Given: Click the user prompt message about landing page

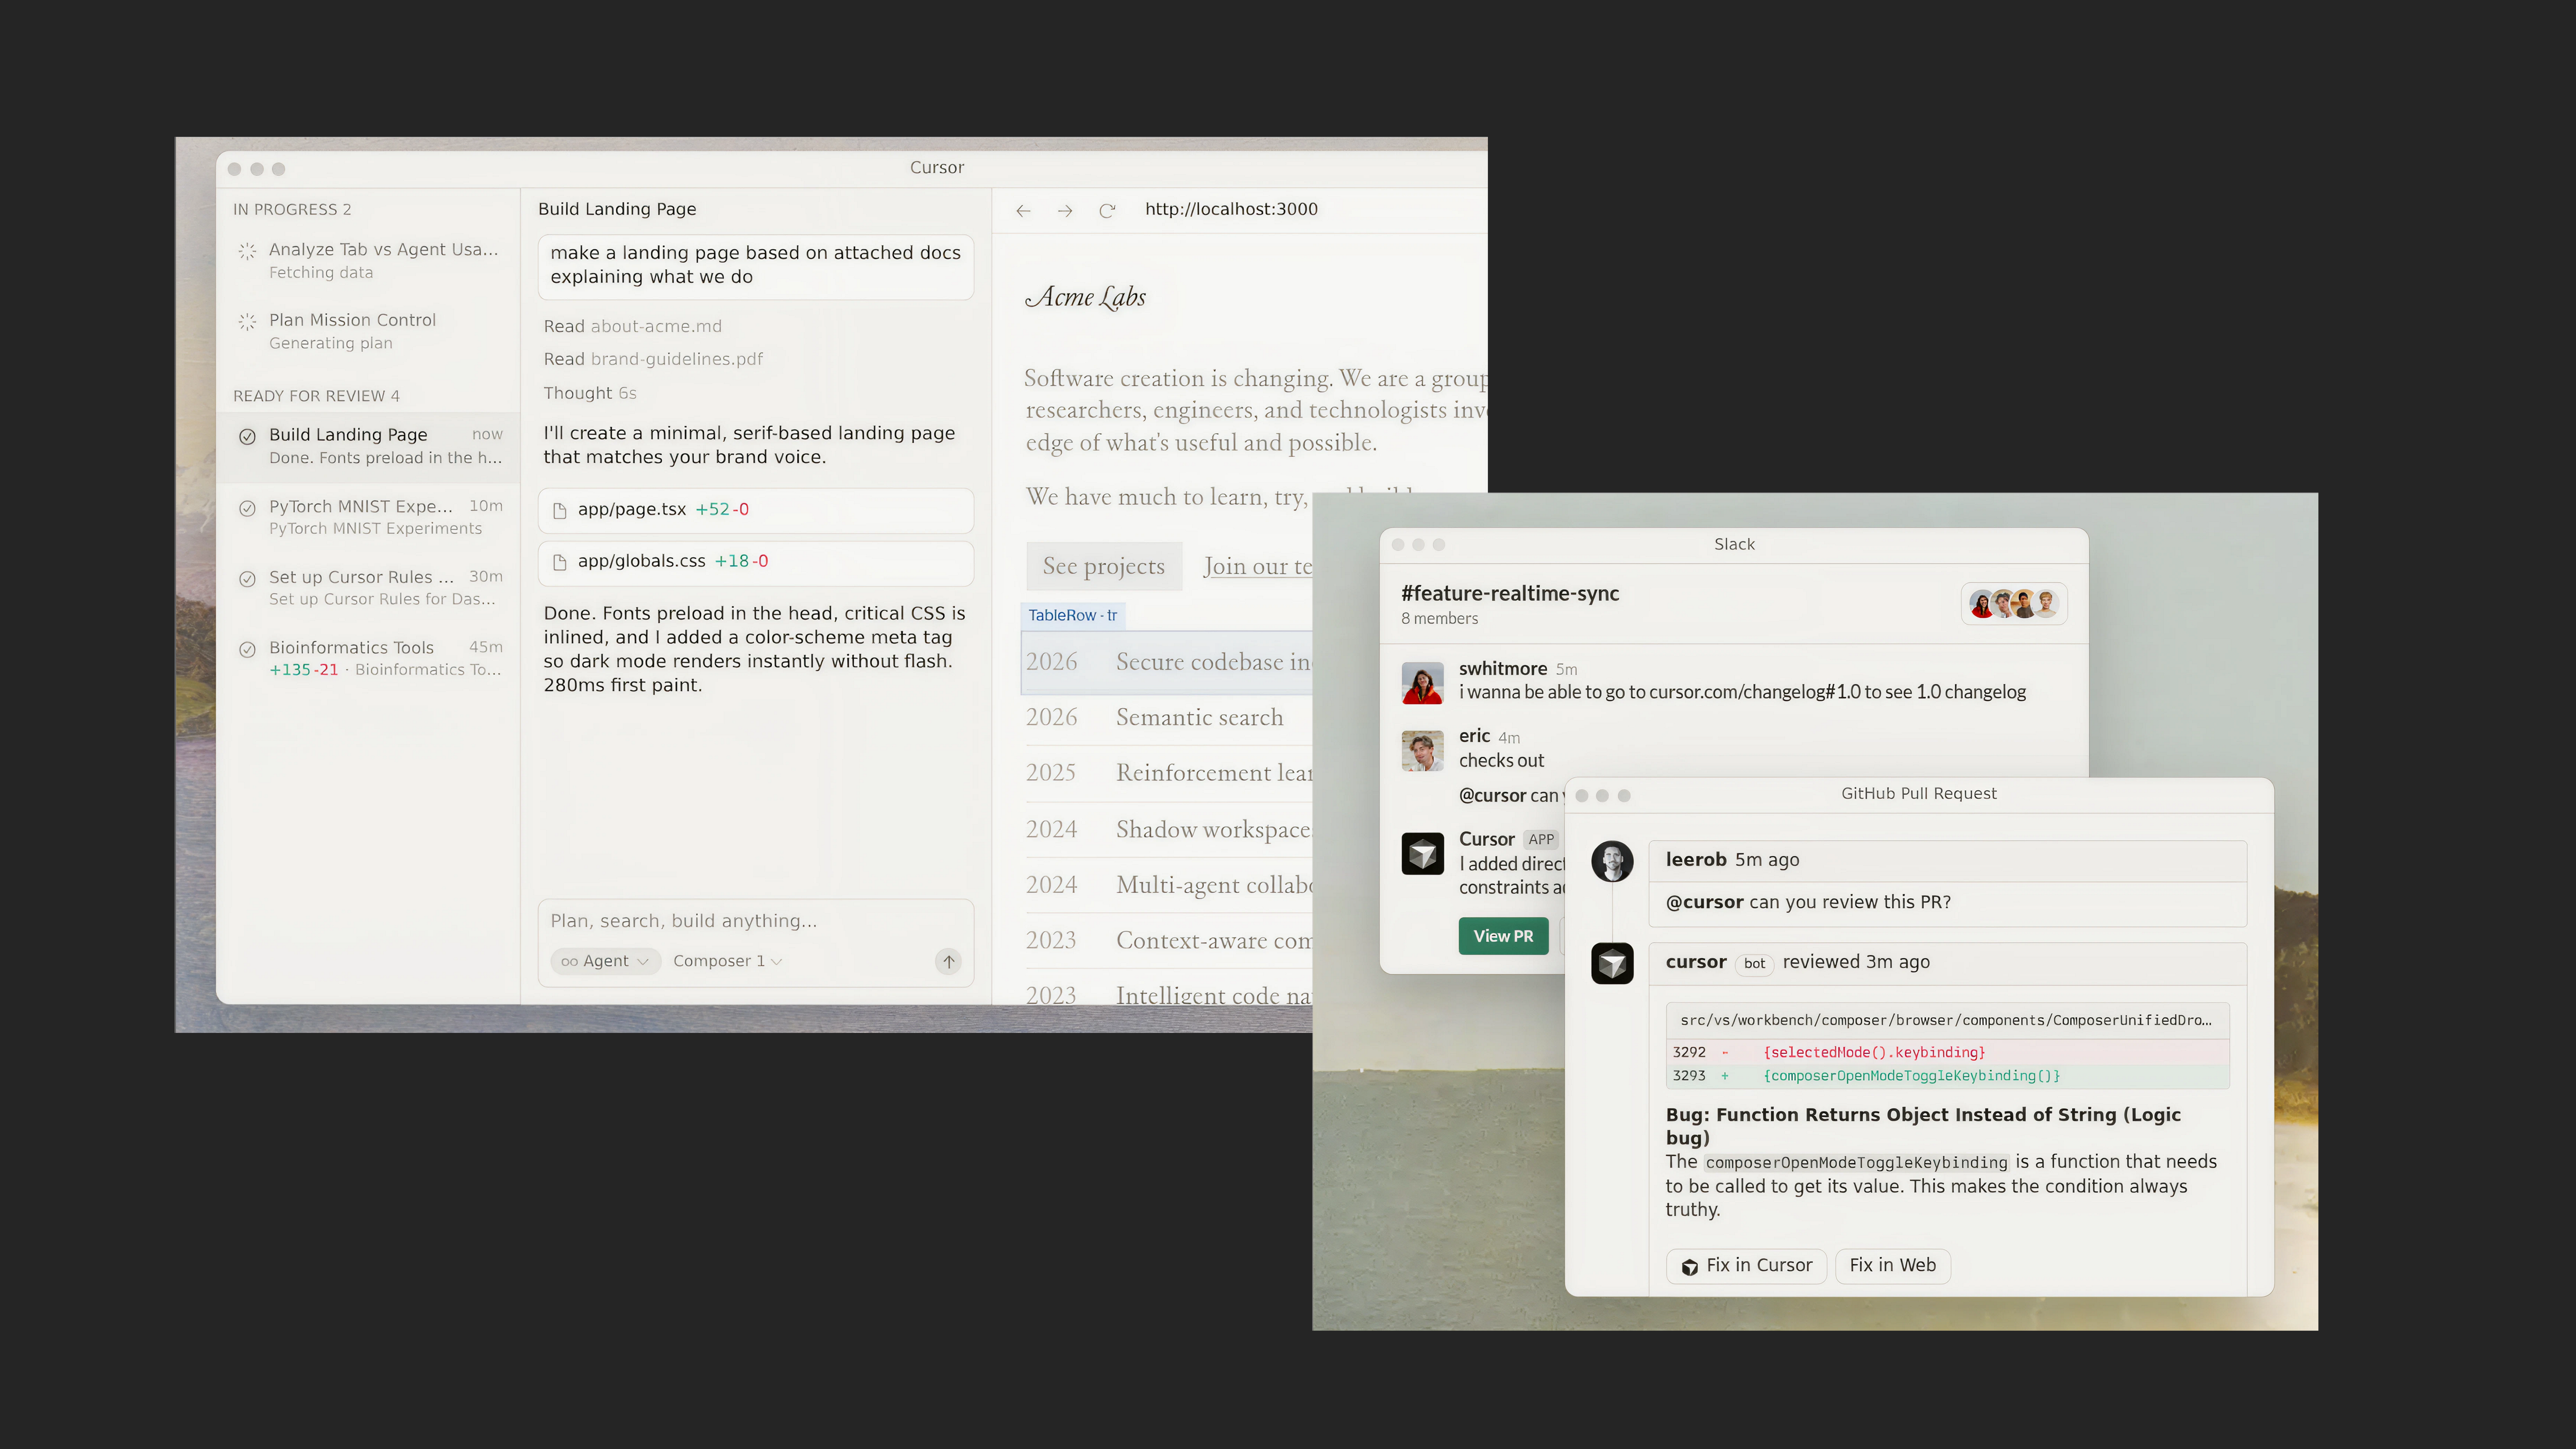Looking at the screenshot, I should tap(755, 266).
